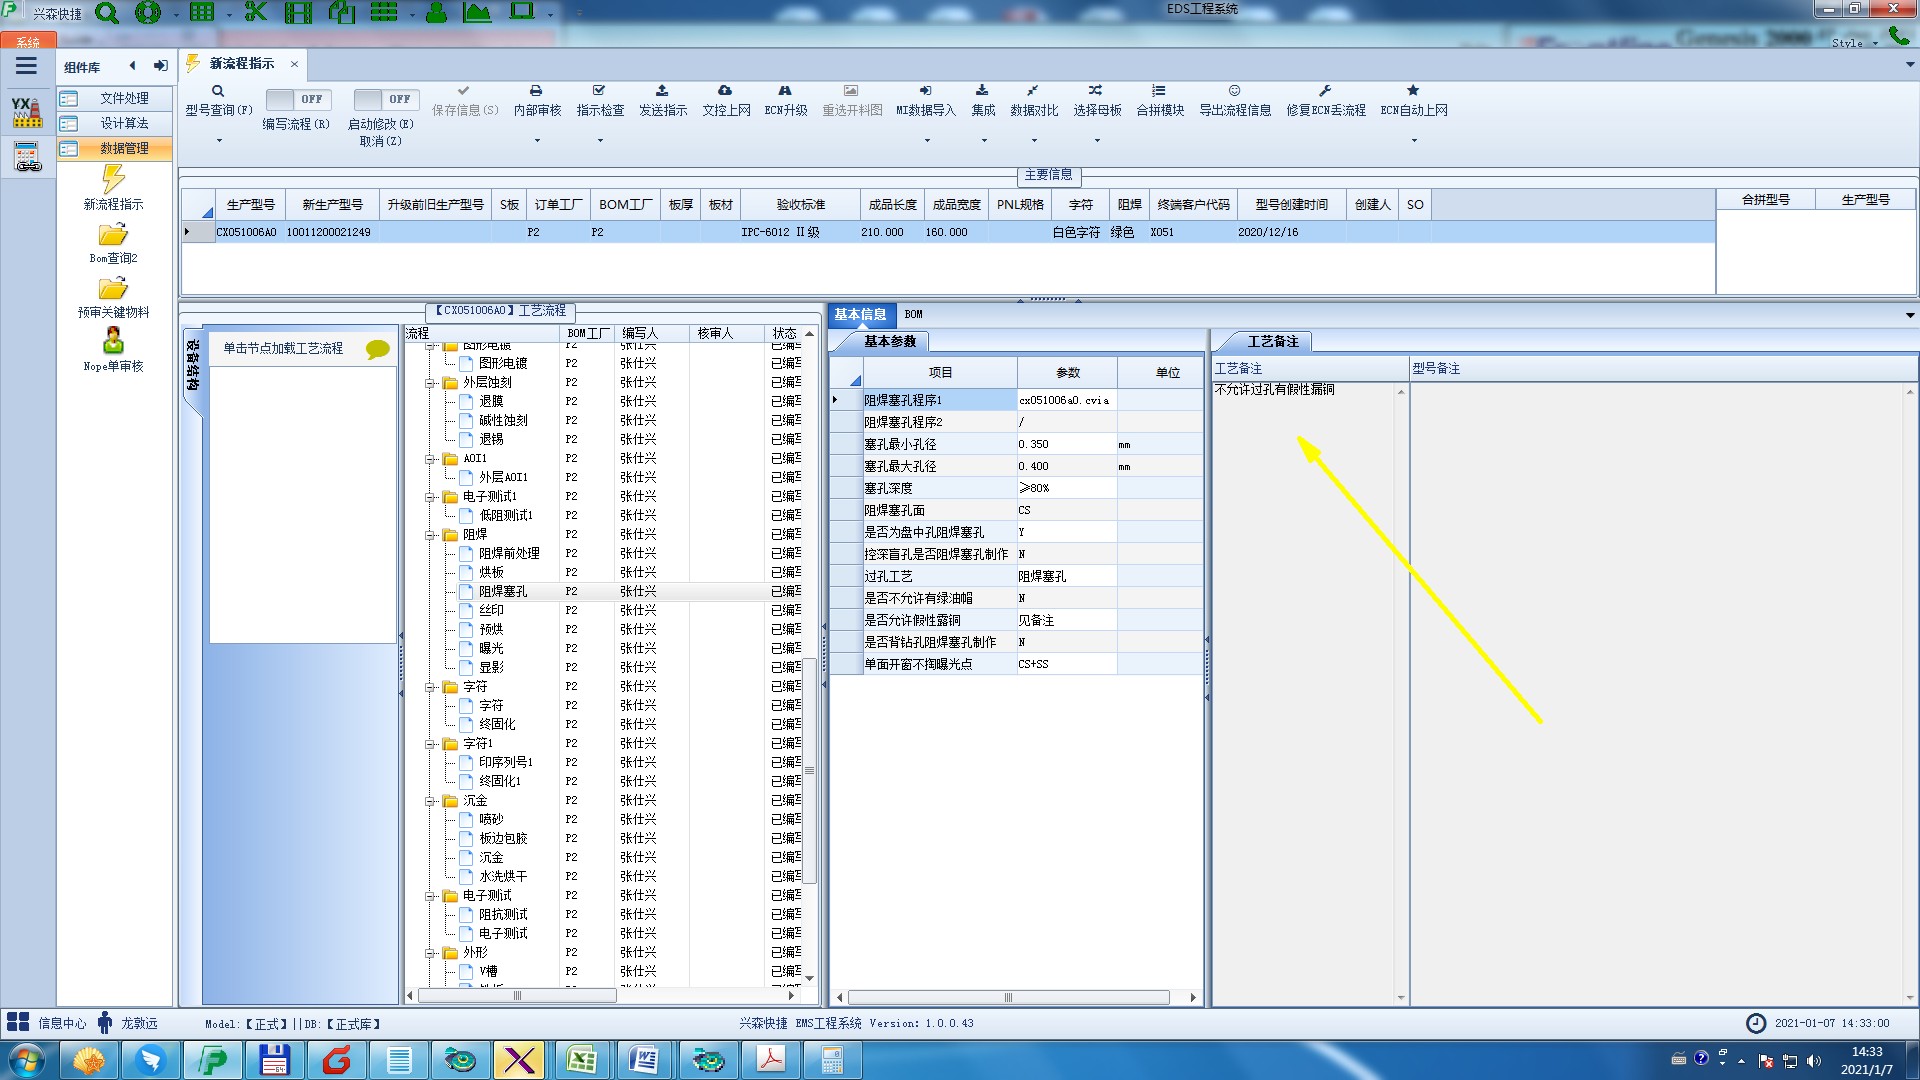Switch to the BOM tab
Viewport: 1920px width, 1080px height.
pyautogui.click(x=913, y=314)
